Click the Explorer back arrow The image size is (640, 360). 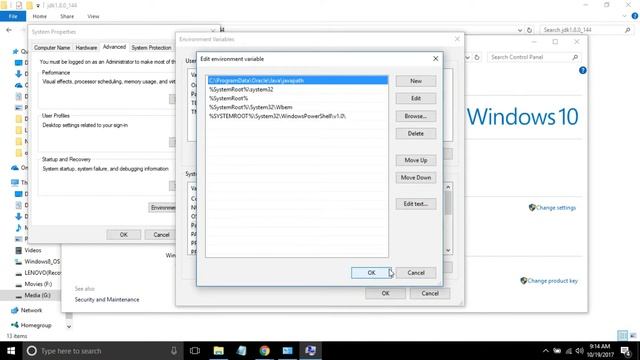point(9,30)
